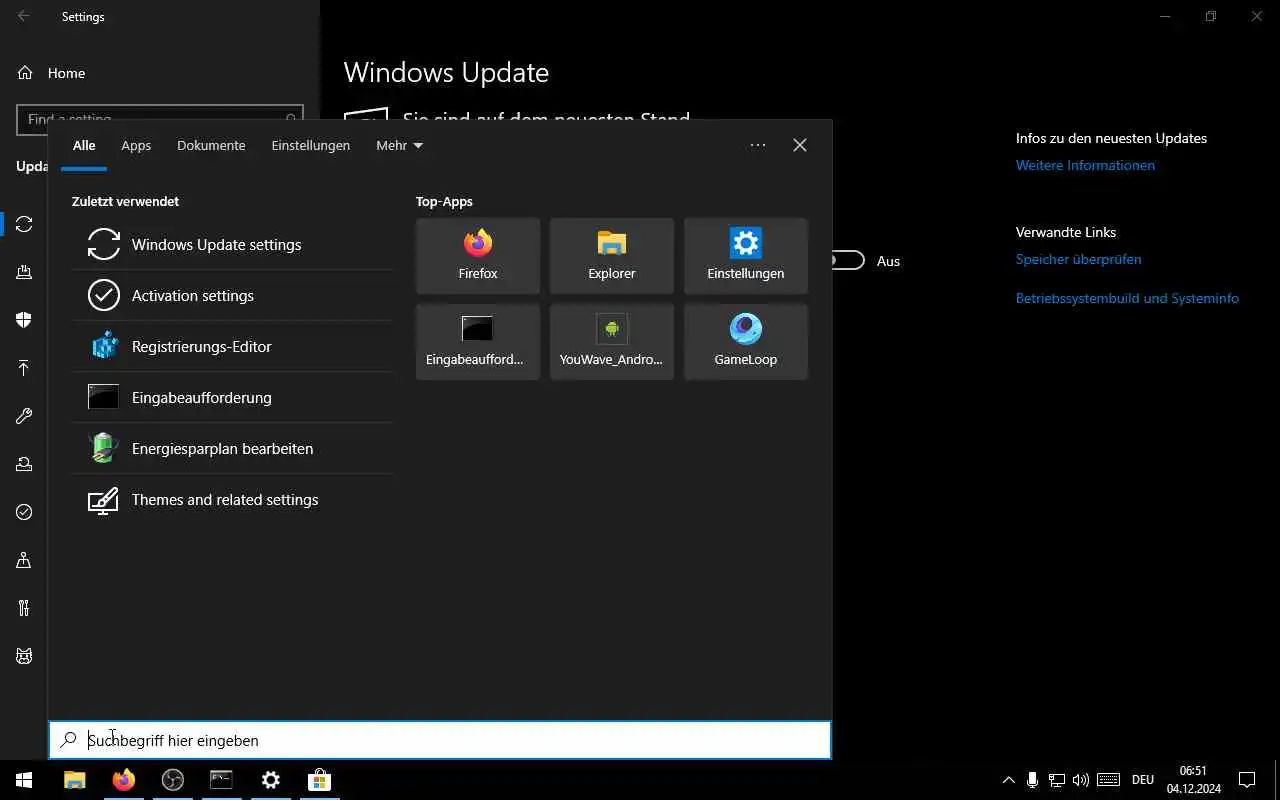Image resolution: width=1280 pixels, height=800 pixels.
Task: Open network tray icon
Action: click(x=1056, y=780)
